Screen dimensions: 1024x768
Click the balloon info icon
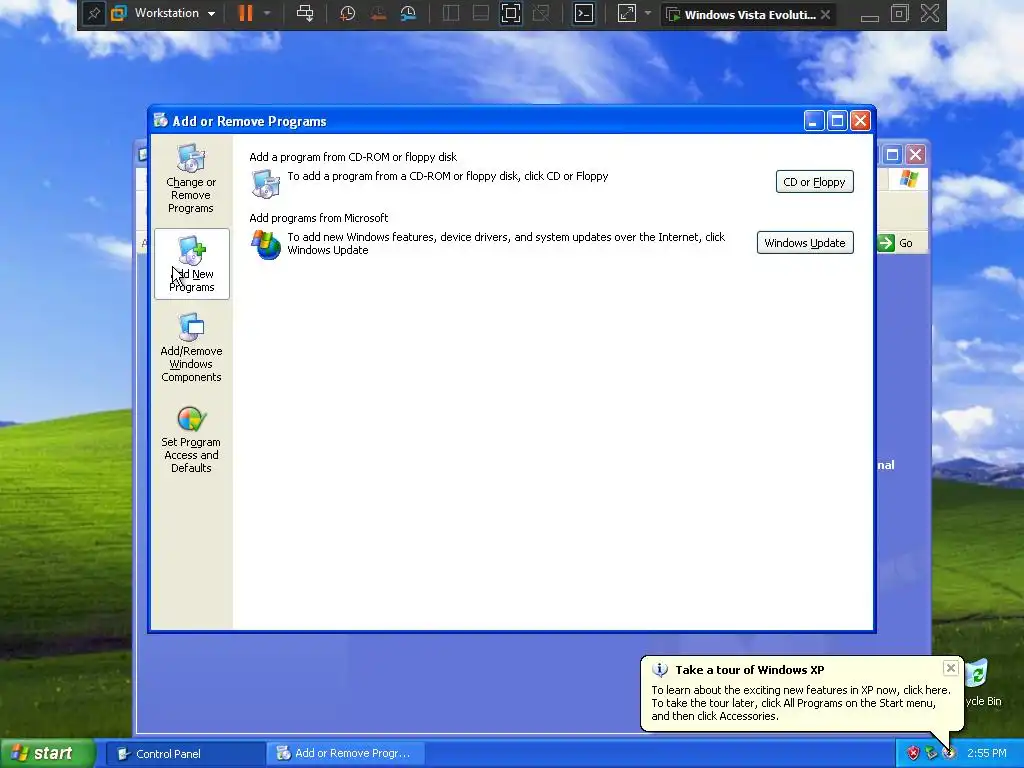click(x=660, y=669)
